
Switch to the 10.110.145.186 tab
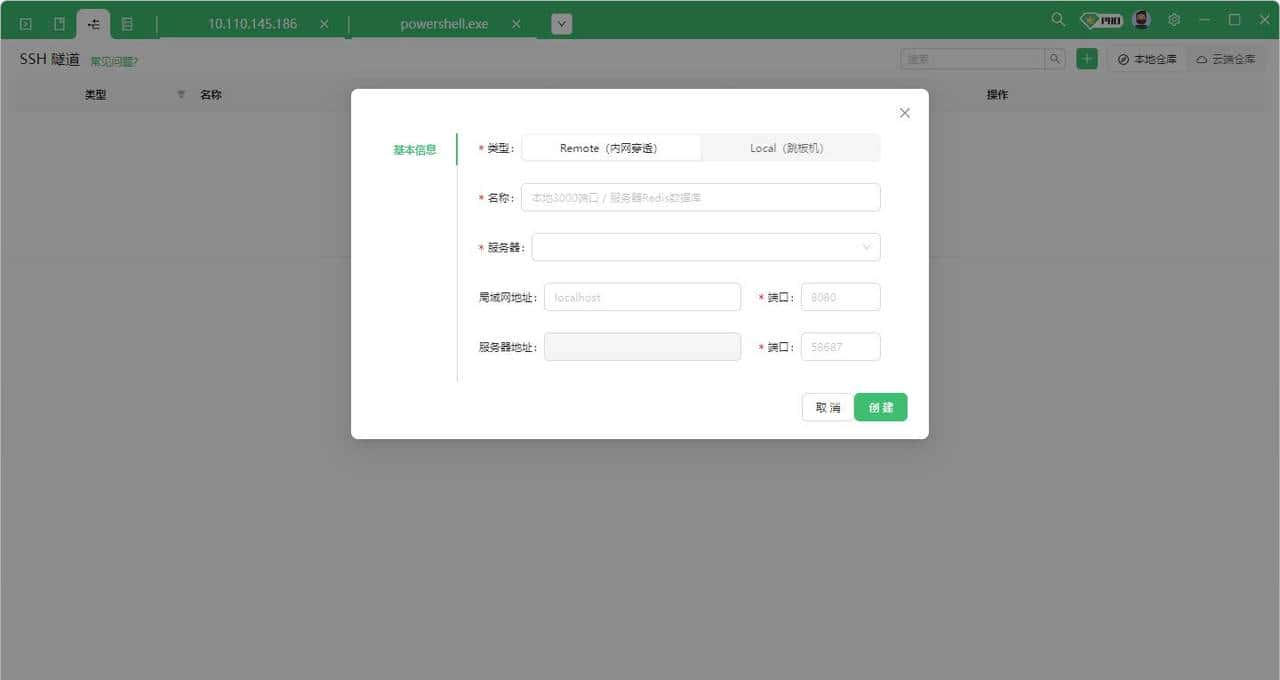(252, 24)
